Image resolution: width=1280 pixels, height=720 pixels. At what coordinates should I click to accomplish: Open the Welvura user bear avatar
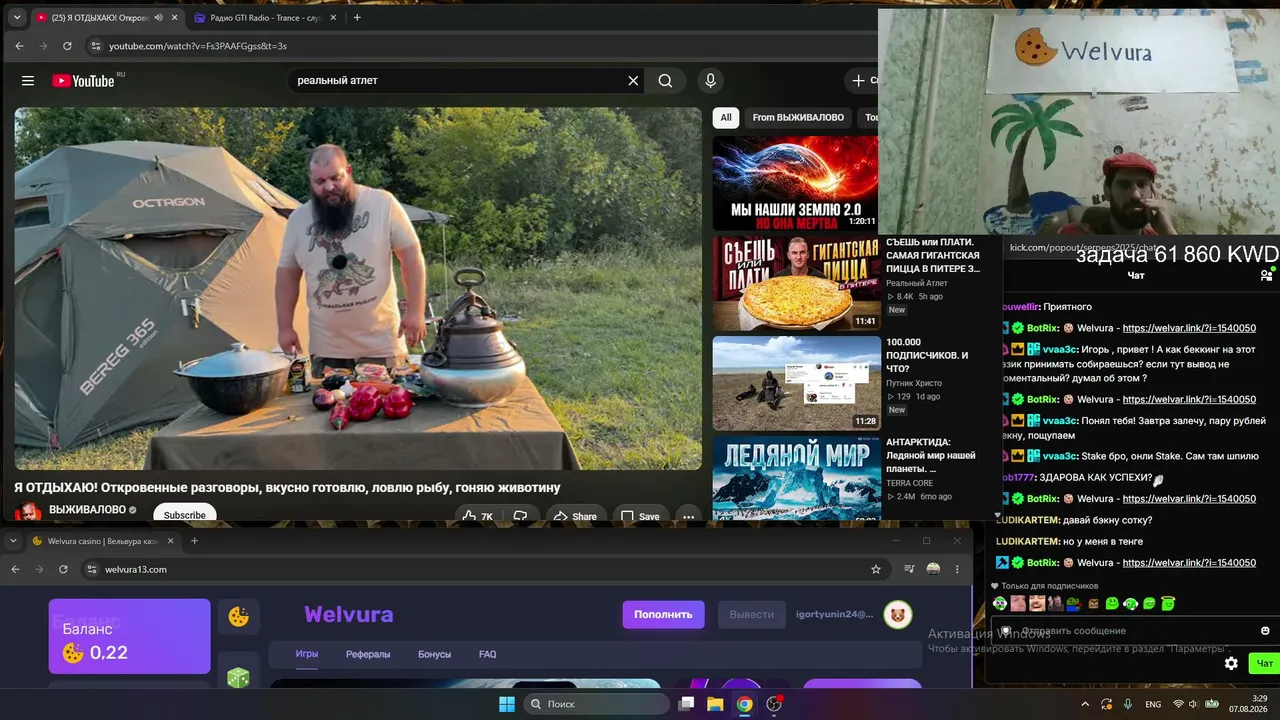pyautogui.click(x=898, y=615)
